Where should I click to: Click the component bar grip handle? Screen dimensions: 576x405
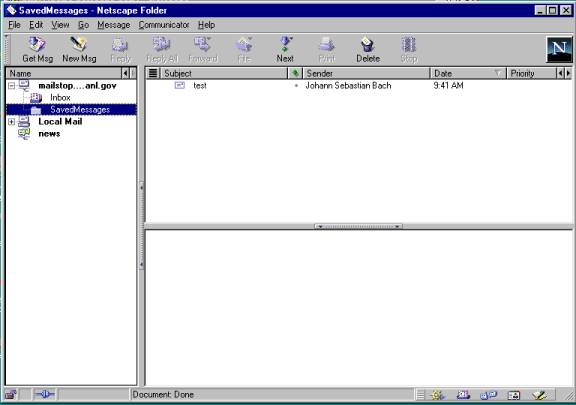(x=421, y=395)
